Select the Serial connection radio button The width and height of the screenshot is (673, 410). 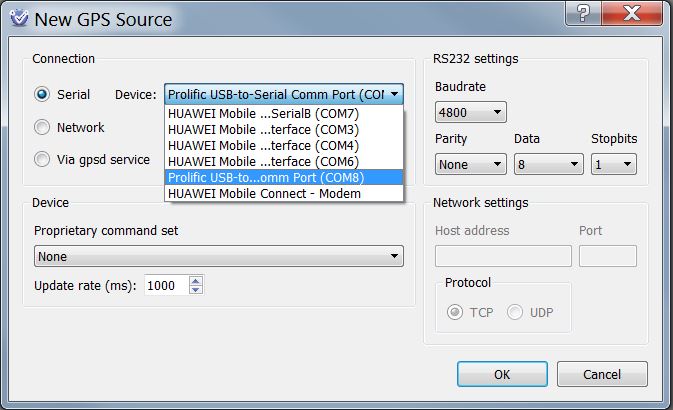point(42,95)
